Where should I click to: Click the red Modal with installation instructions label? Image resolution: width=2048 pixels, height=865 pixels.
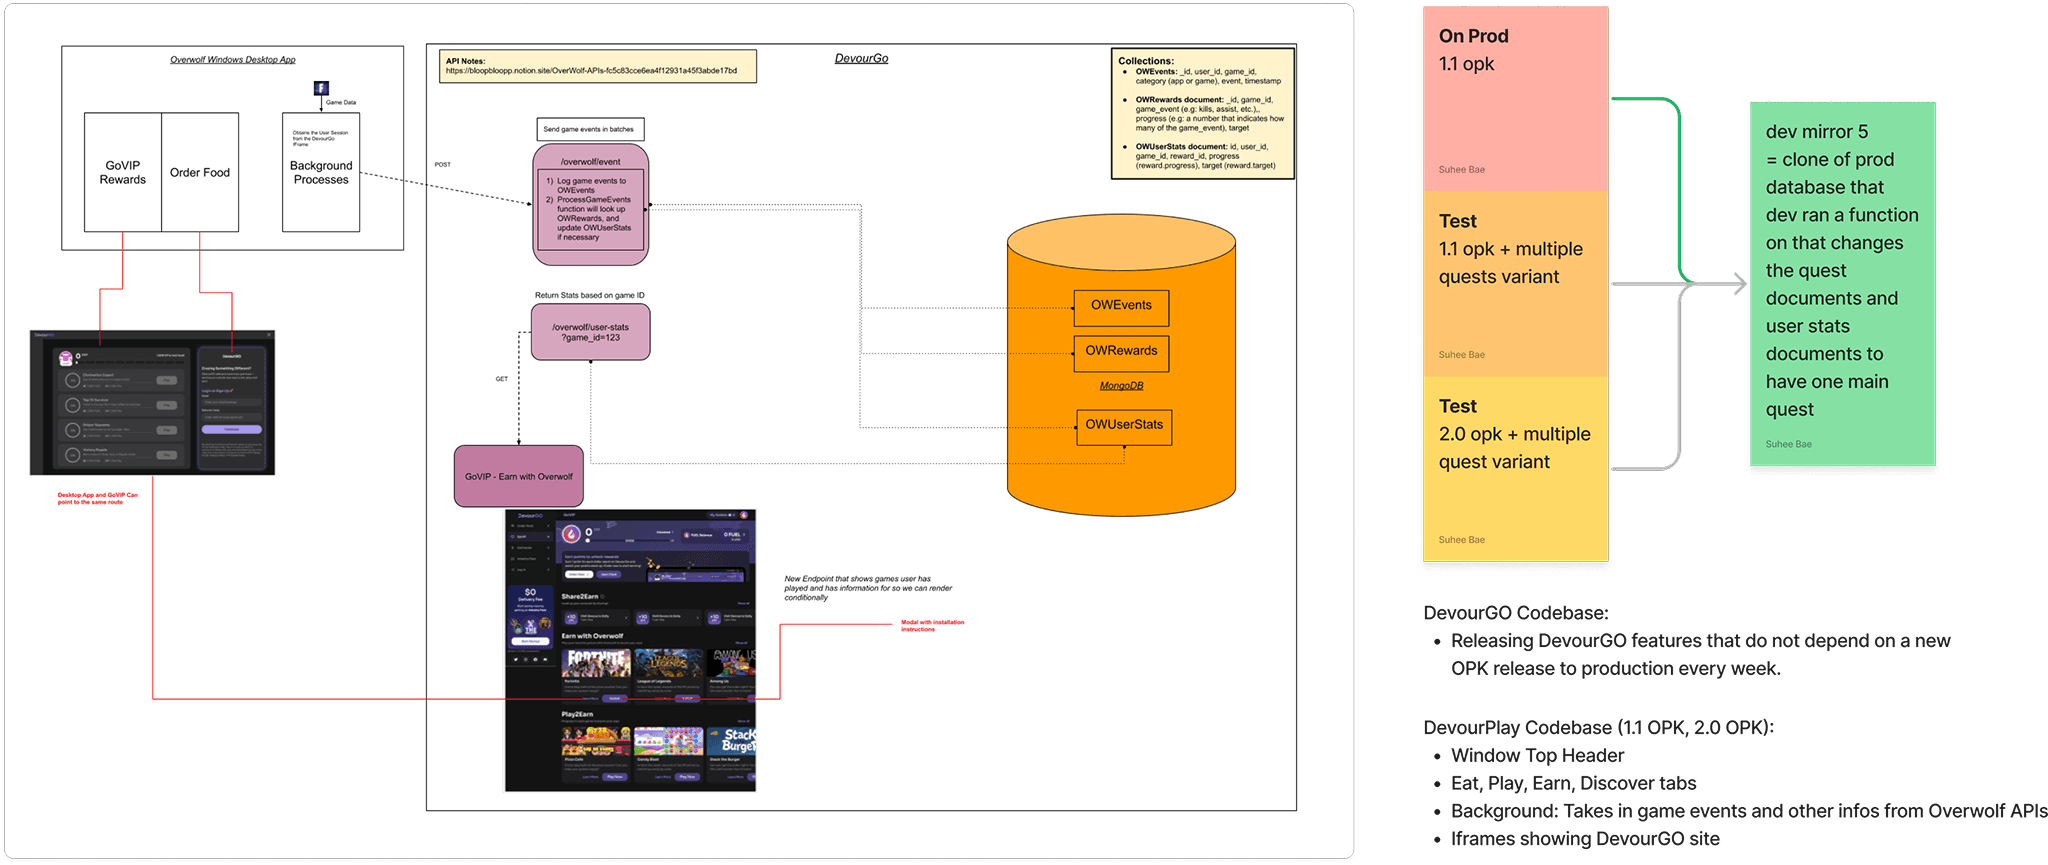click(932, 626)
